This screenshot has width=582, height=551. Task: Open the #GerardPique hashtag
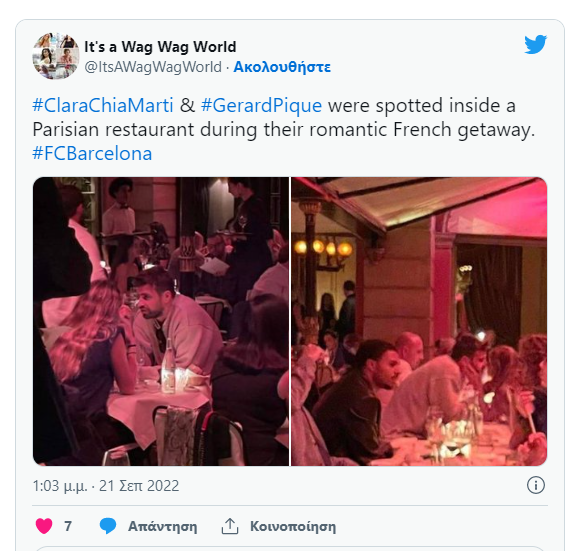tap(261, 105)
